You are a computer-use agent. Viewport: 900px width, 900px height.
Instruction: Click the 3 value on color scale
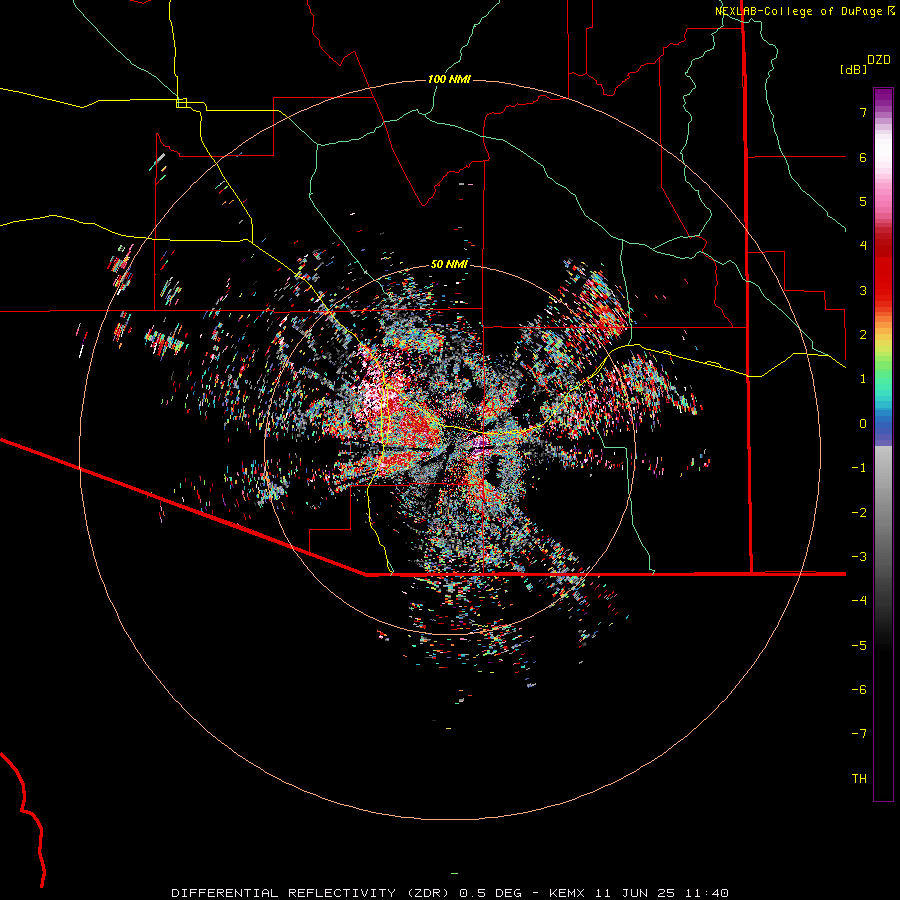pyautogui.click(x=863, y=290)
